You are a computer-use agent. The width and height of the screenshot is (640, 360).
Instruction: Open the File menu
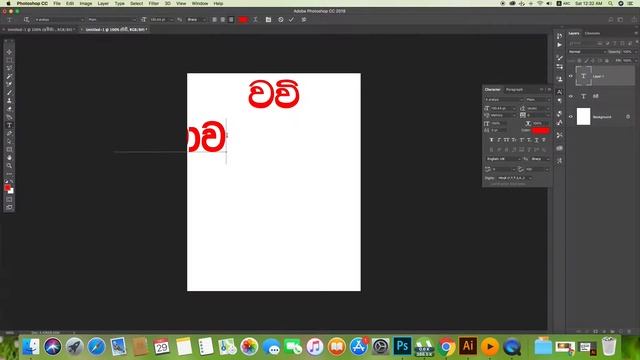pyautogui.click(x=57, y=3)
